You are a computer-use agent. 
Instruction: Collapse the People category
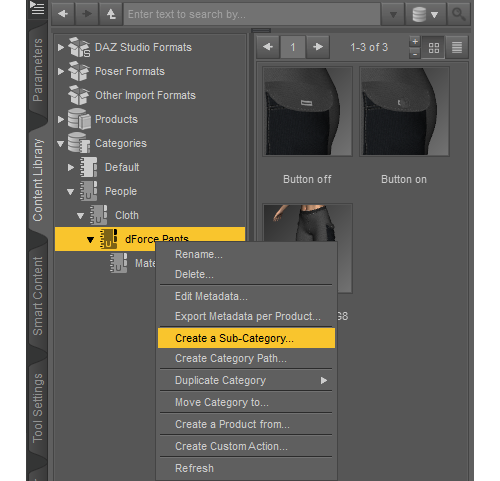pyautogui.click(x=70, y=192)
